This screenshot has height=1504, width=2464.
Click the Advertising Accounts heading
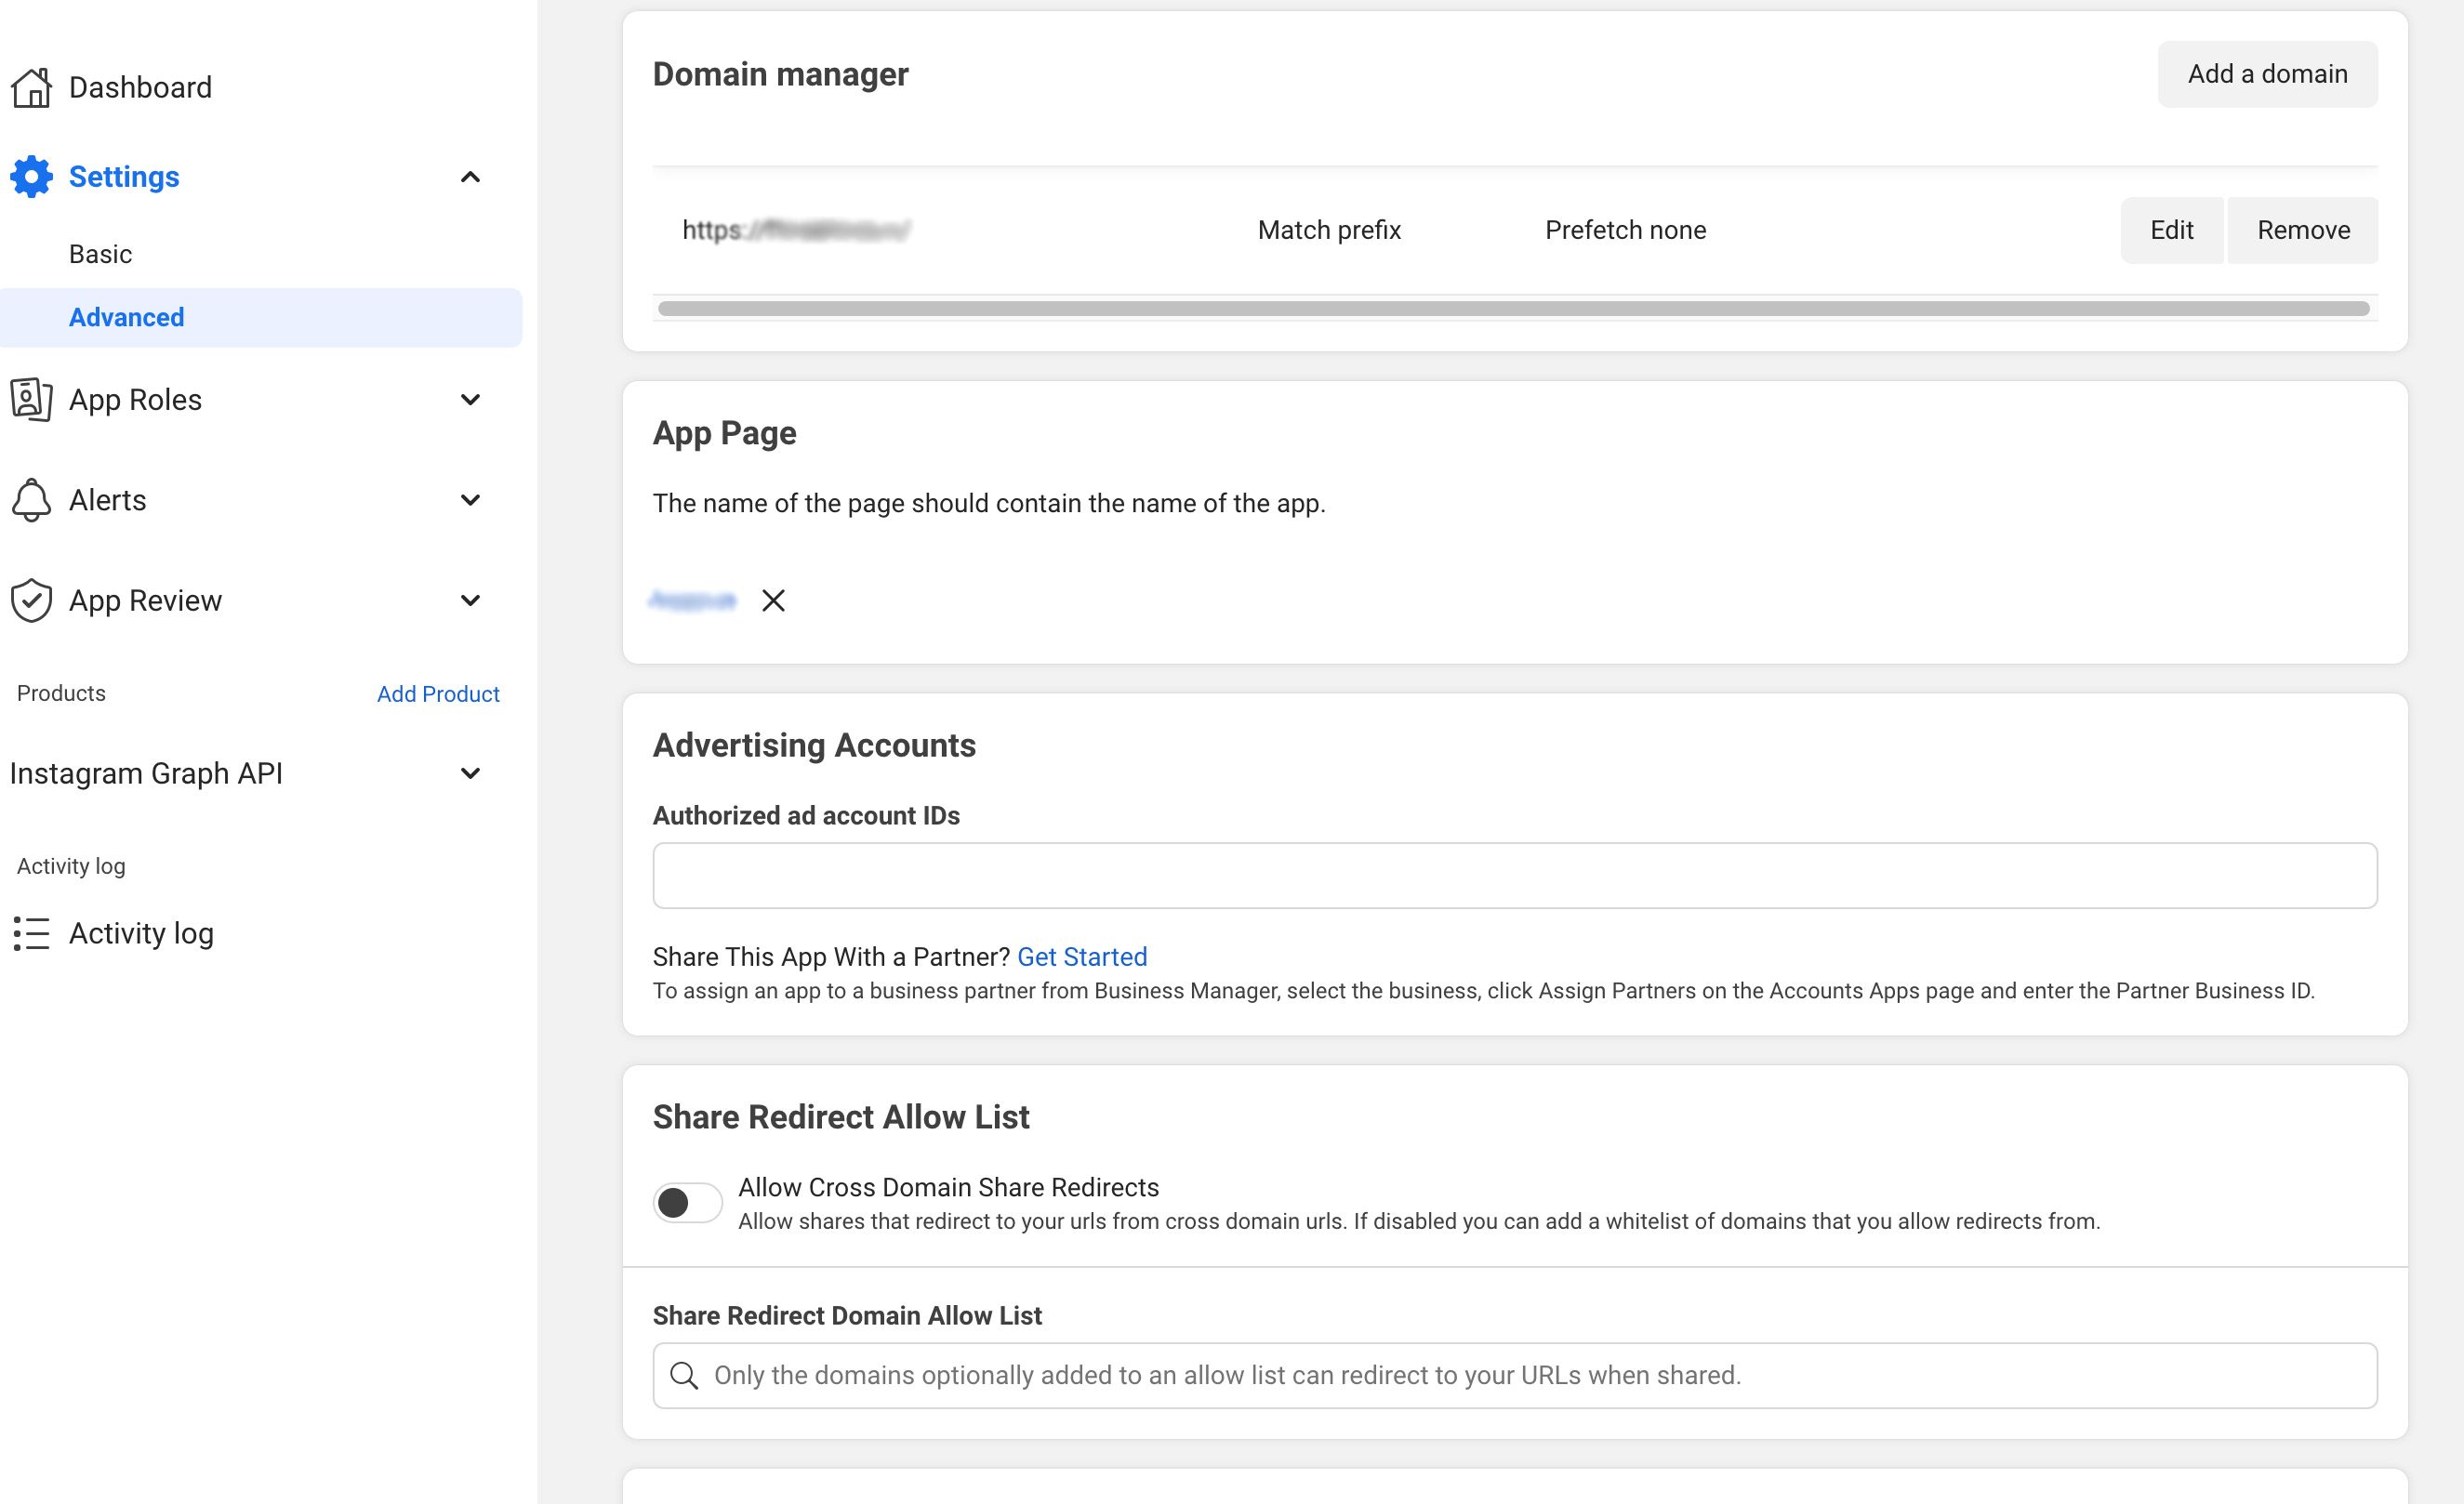814,746
